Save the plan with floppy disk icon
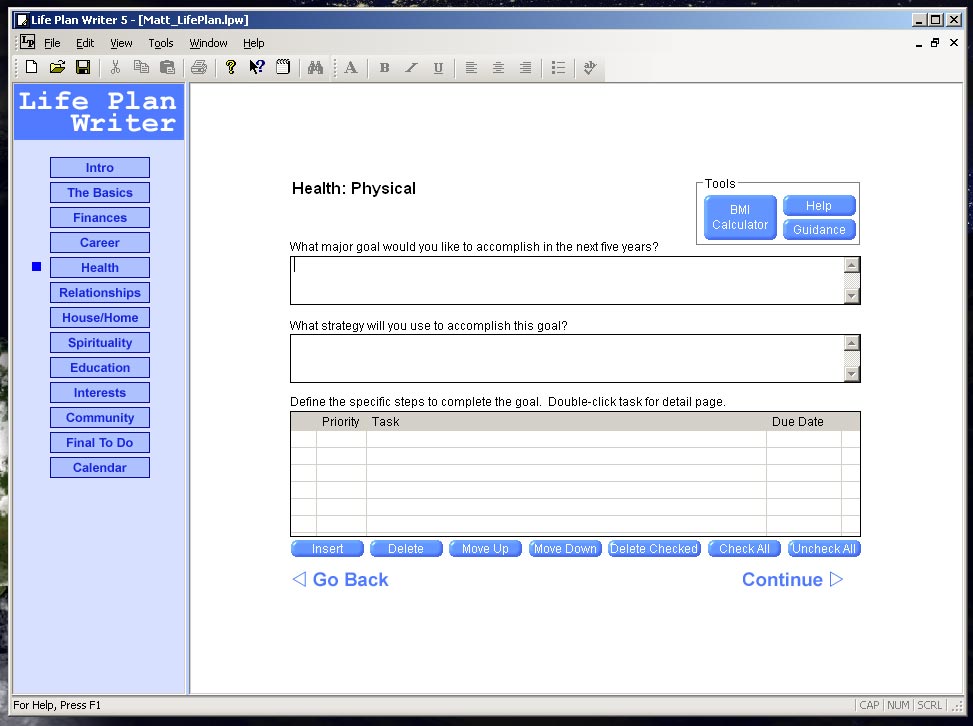This screenshot has width=973, height=726. (x=83, y=67)
